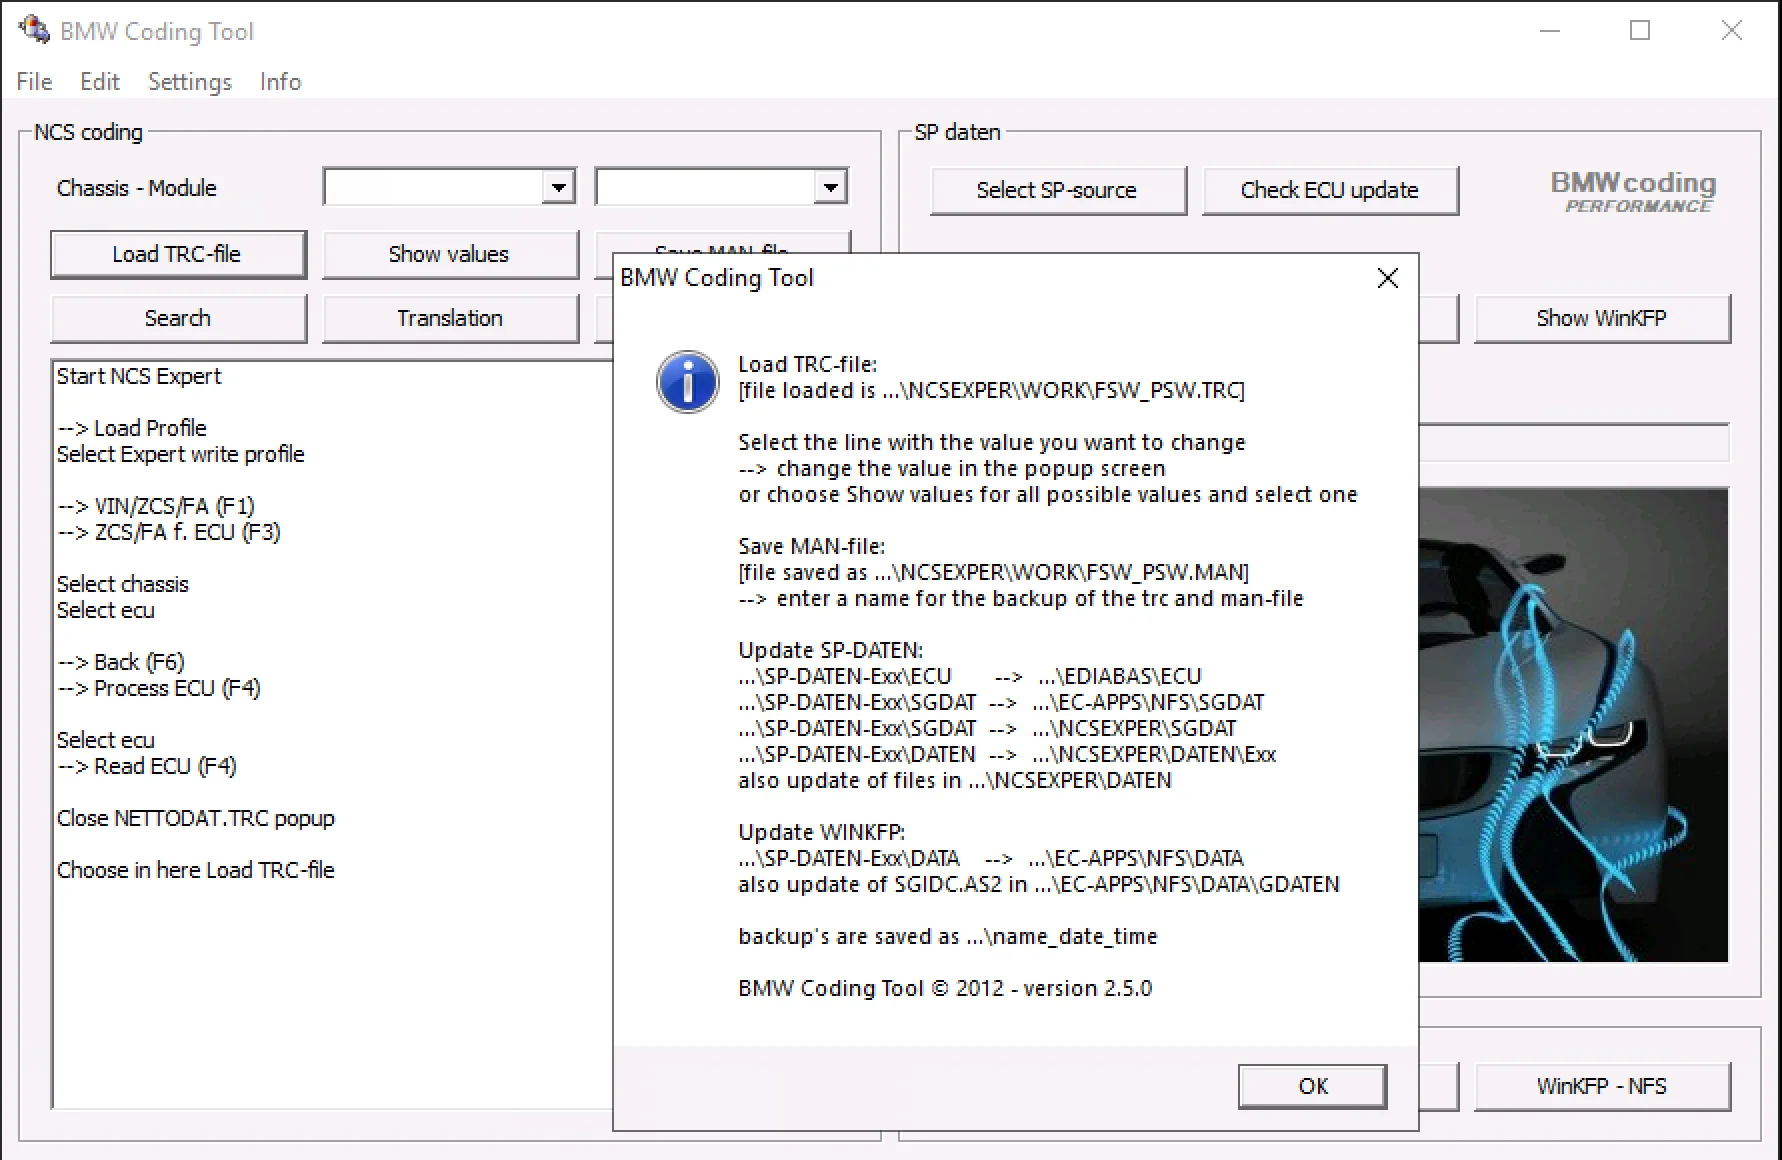Viewport: 1782px width, 1160px height.
Task: Click the '--> VIN/ZCS/FA (F1)' line
Action: tap(156, 506)
